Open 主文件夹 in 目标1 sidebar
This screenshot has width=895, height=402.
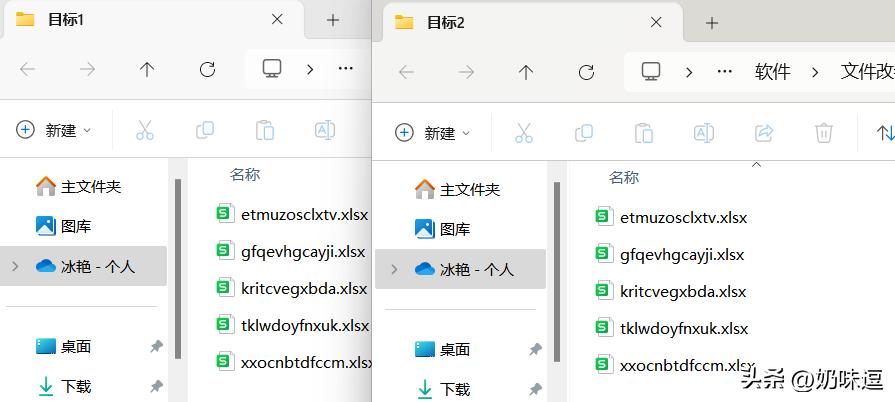point(78,187)
